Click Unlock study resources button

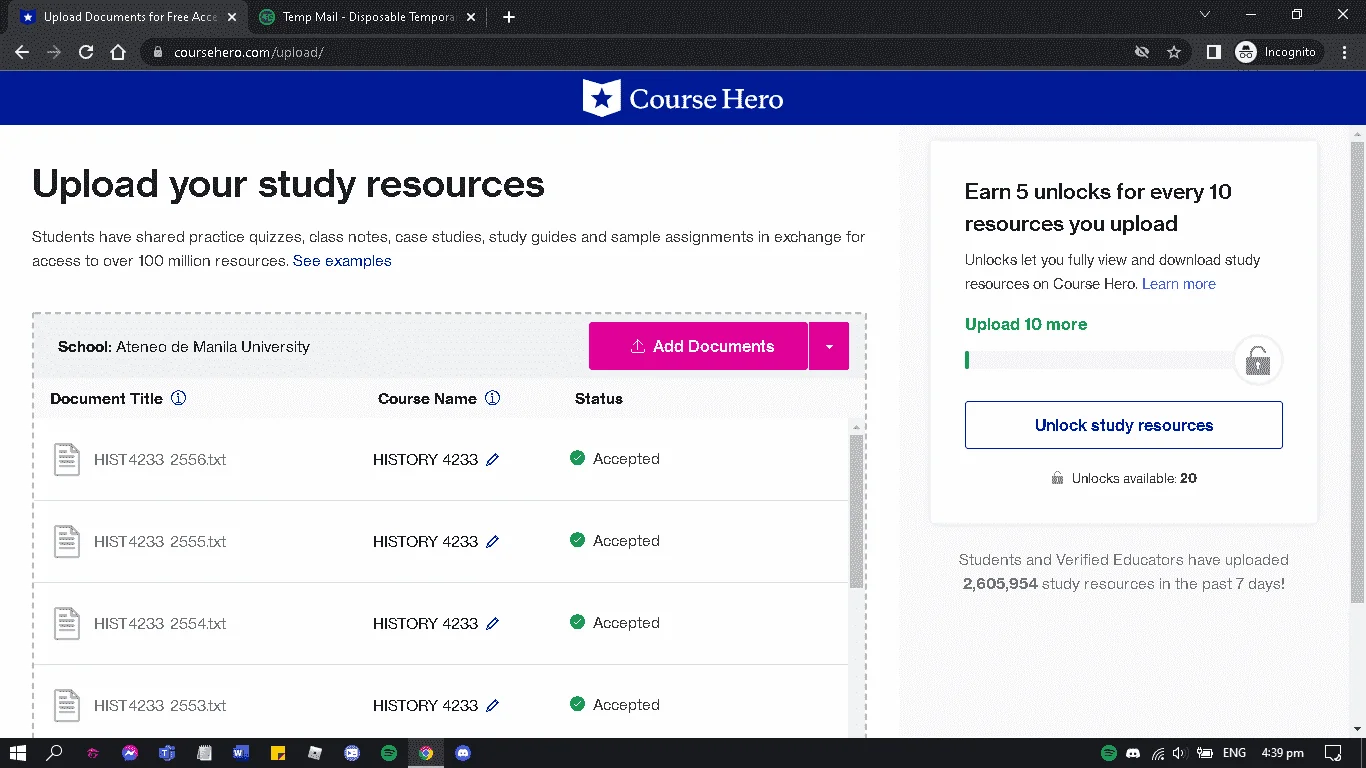(x=1123, y=425)
